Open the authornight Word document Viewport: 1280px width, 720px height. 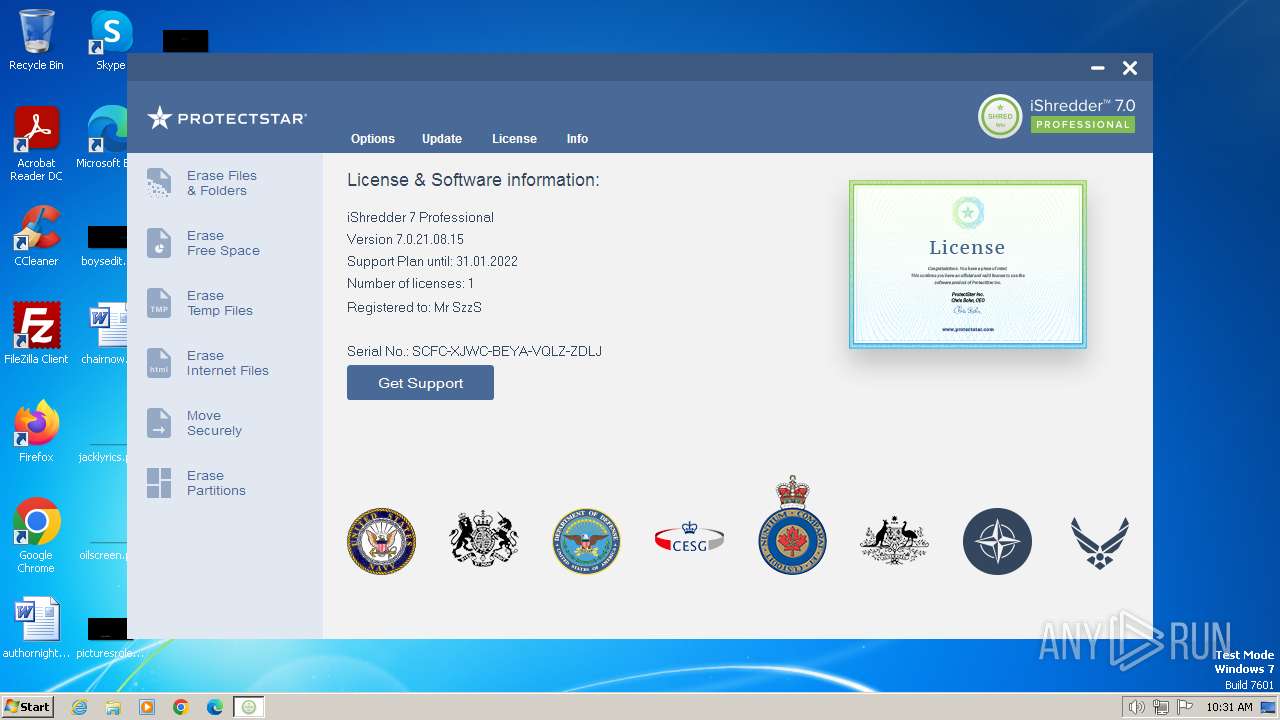36,628
